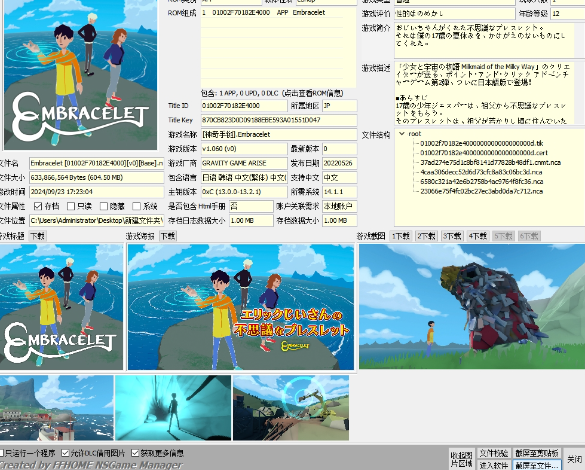
Task: Click the 存档数据大小 field
Action: tap(340, 220)
